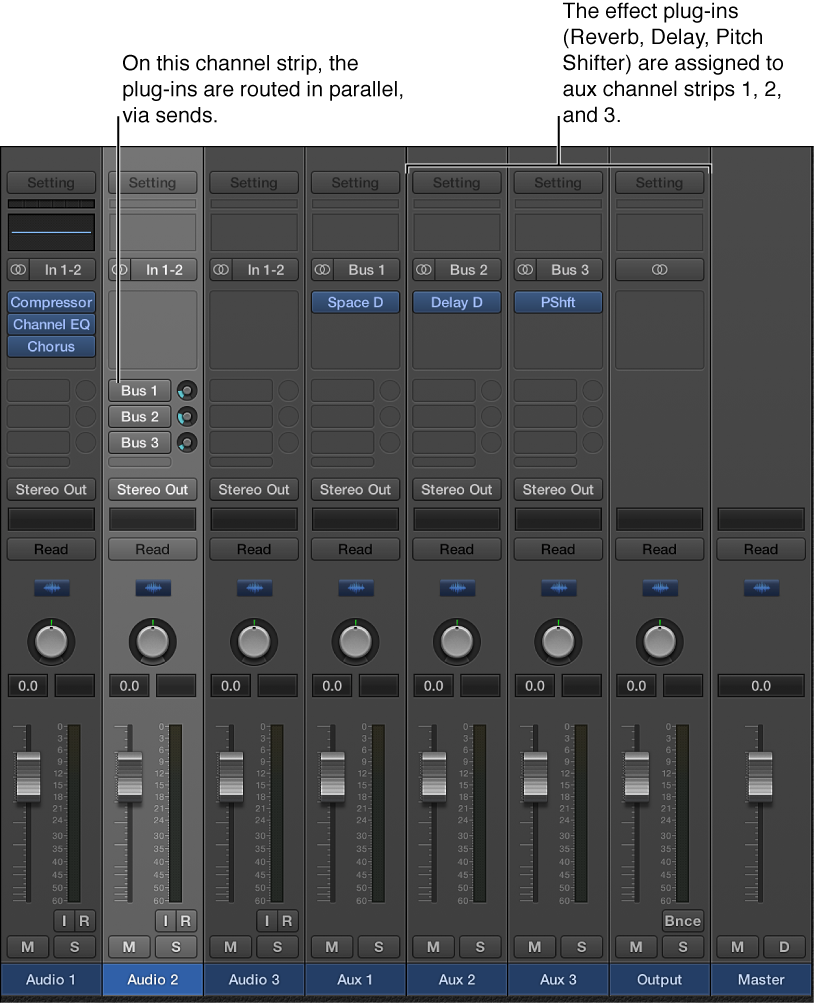The height and width of the screenshot is (1004, 814).
Task: Open the Channel EQ plug-in on Audio 1
Action: (51, 323)
